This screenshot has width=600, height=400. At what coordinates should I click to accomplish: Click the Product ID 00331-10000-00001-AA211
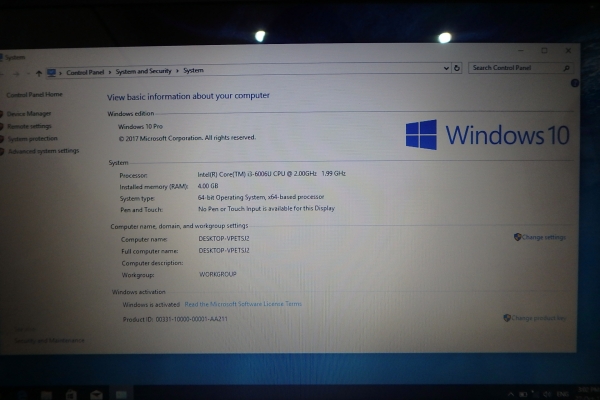[175, 319]
